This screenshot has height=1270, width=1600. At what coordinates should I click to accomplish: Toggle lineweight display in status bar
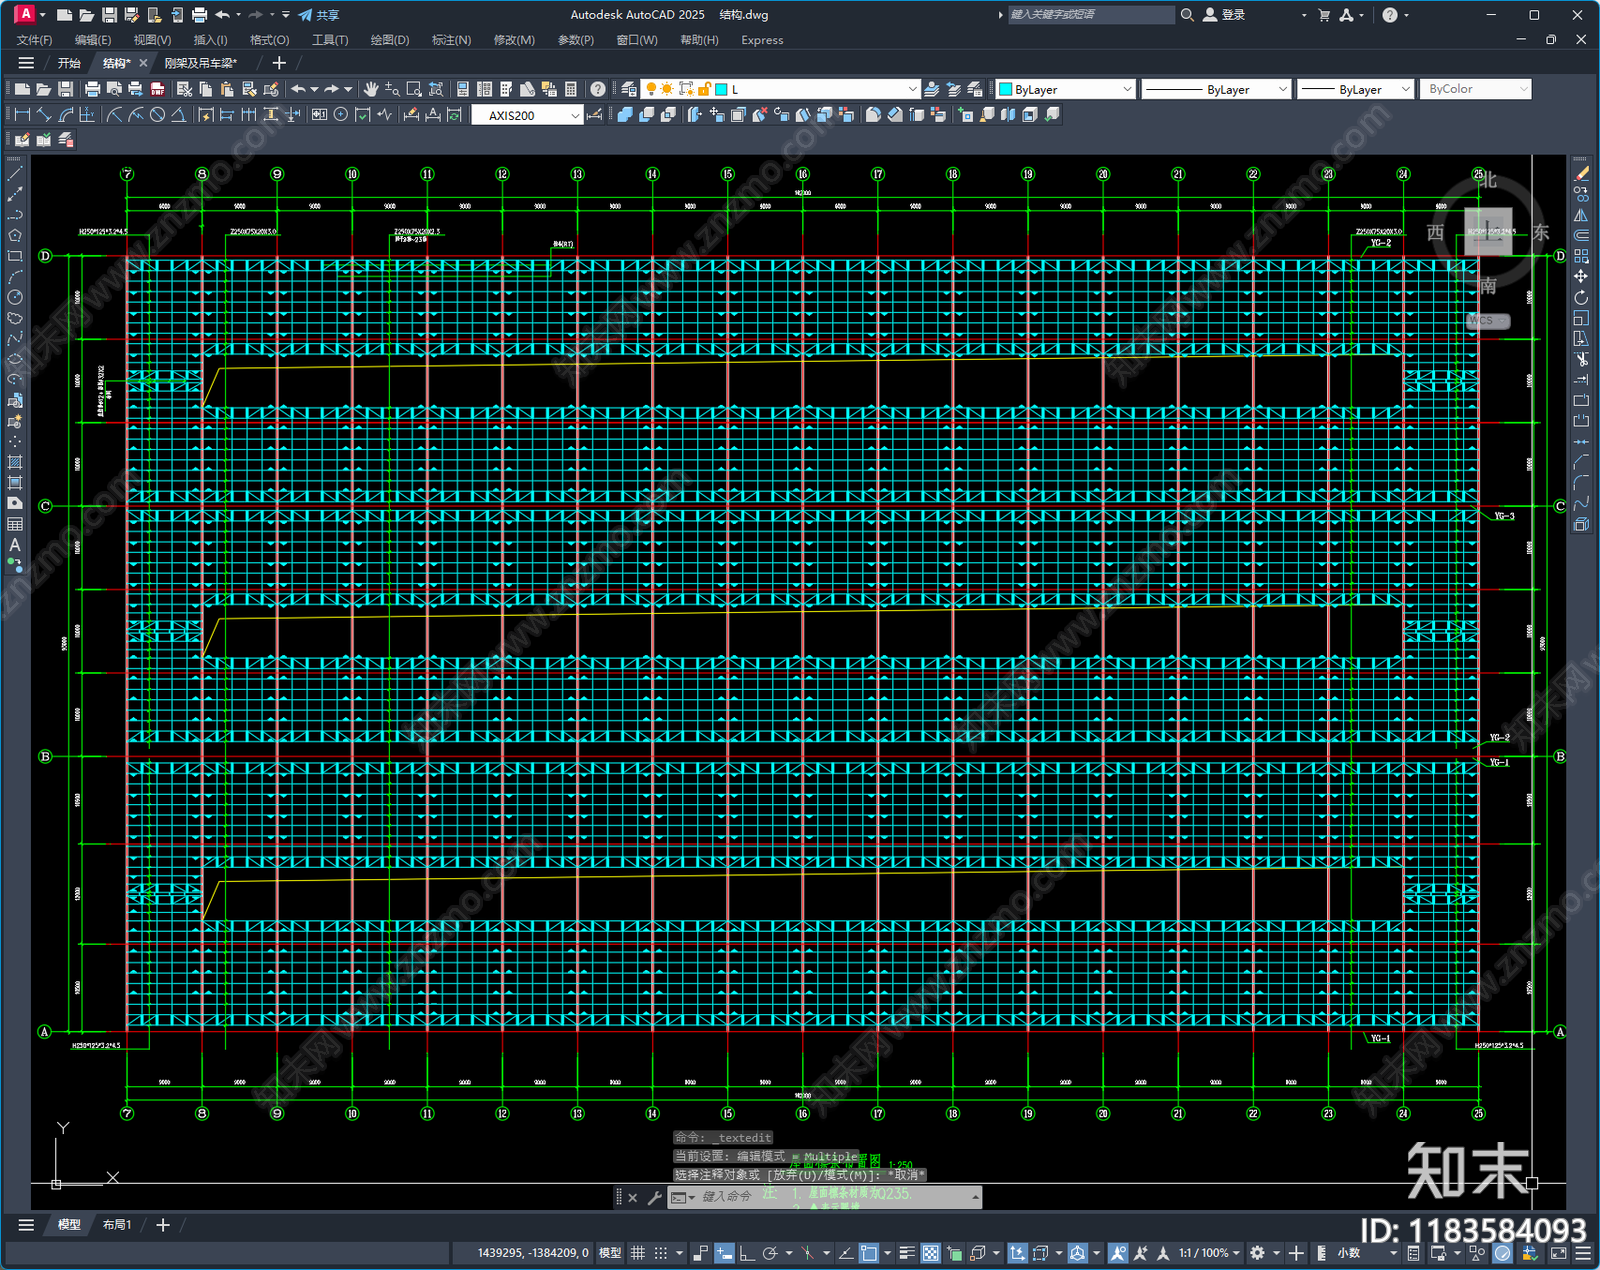tap(907, 1253)
